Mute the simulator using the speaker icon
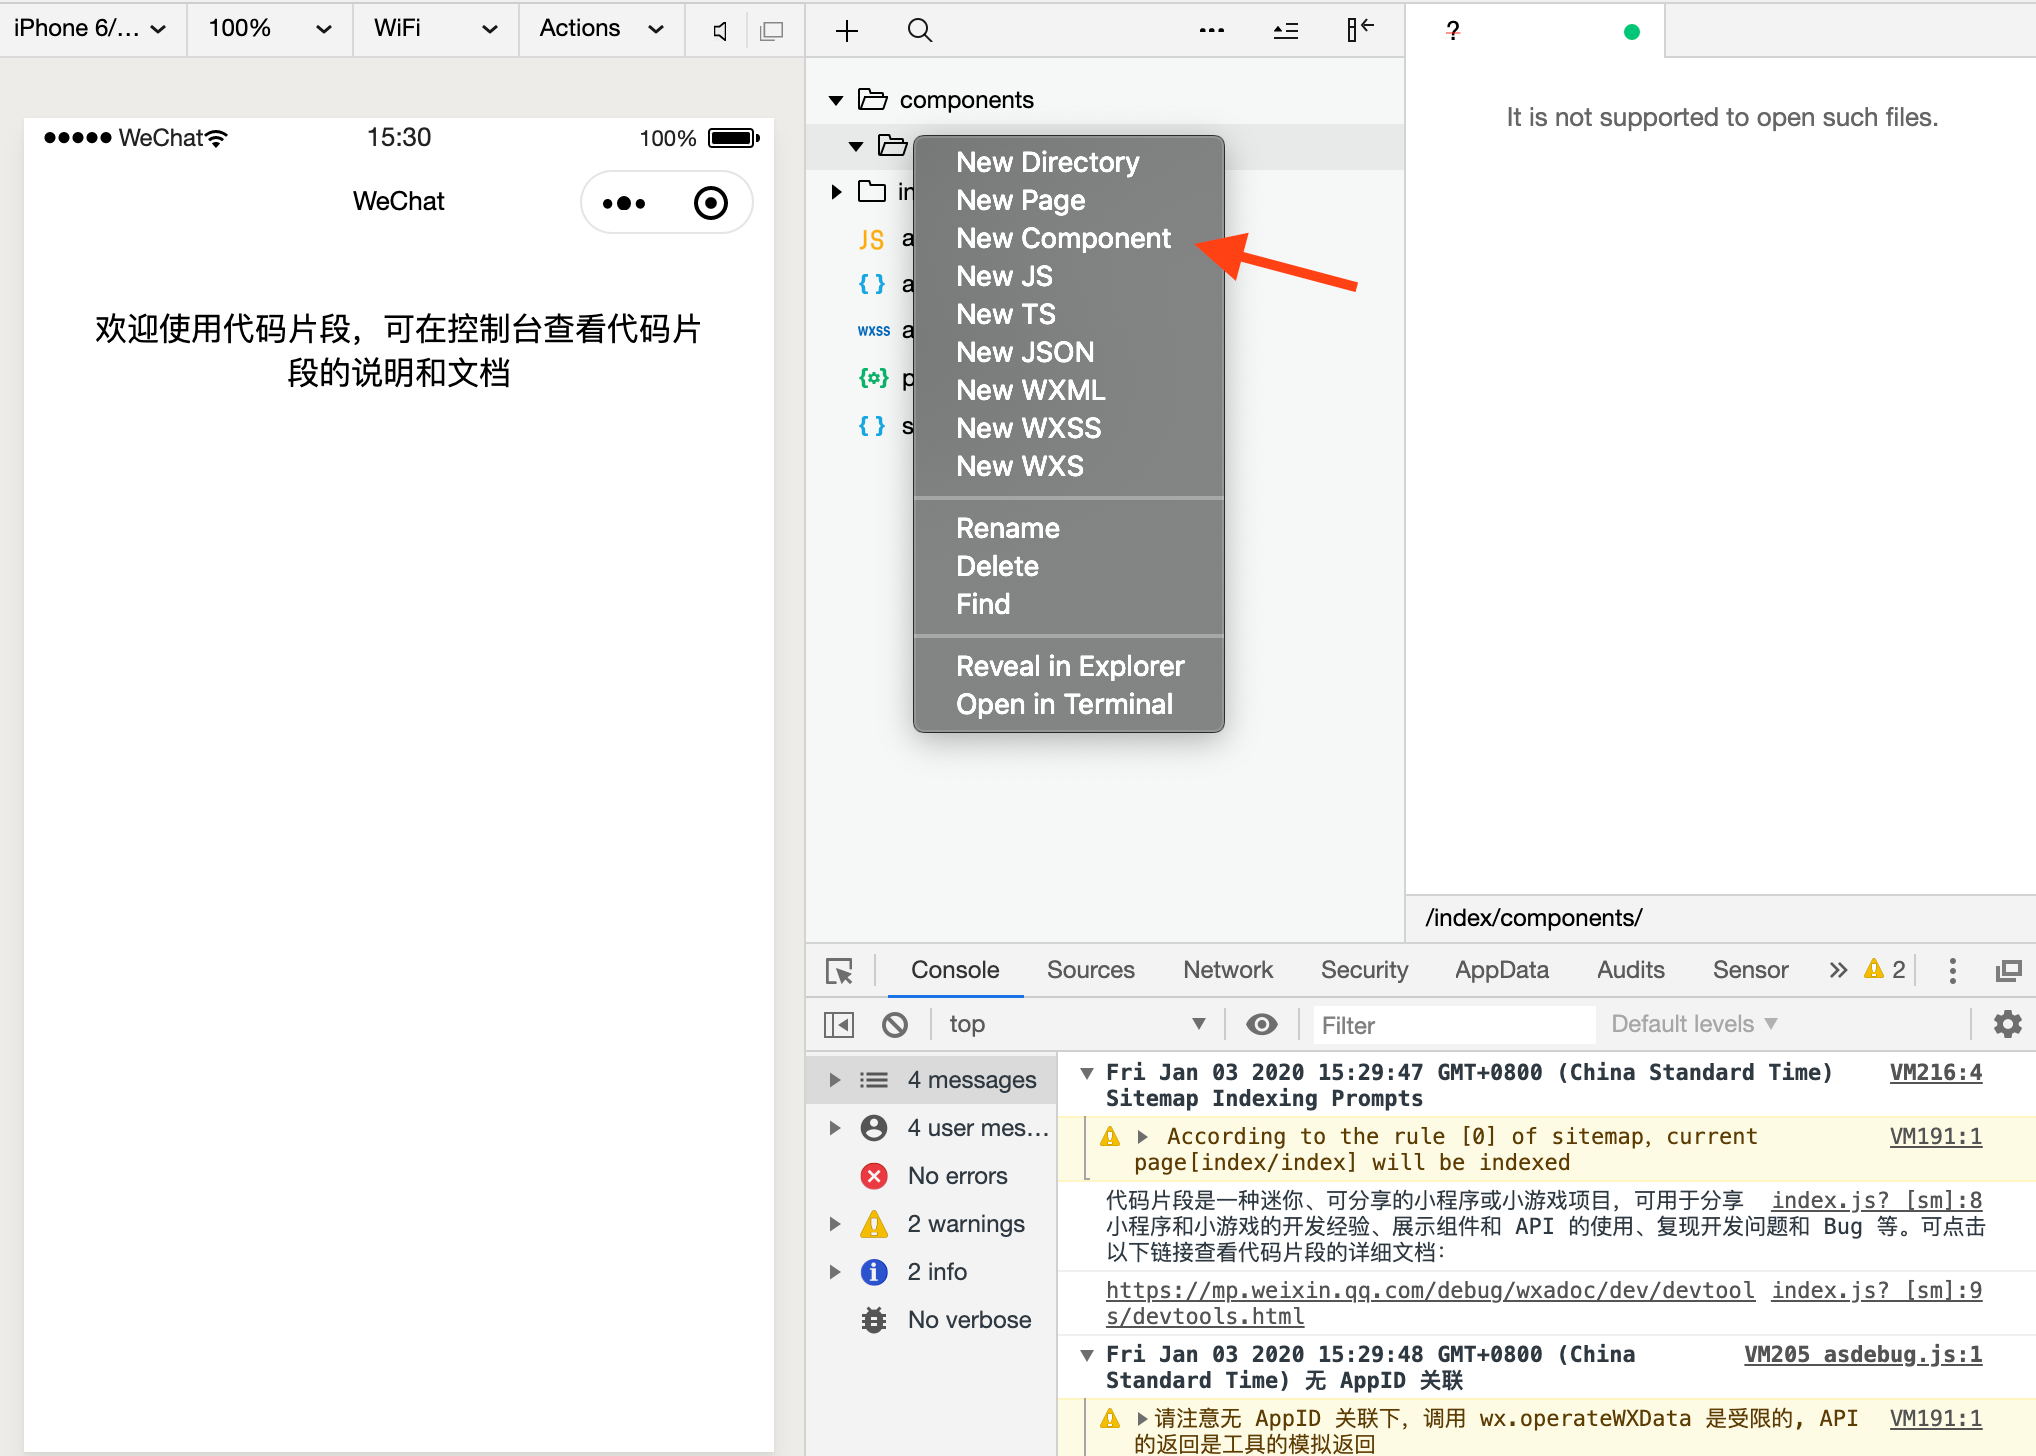This screenshot has width=2036, height=1456. click(x=718, y=30)
